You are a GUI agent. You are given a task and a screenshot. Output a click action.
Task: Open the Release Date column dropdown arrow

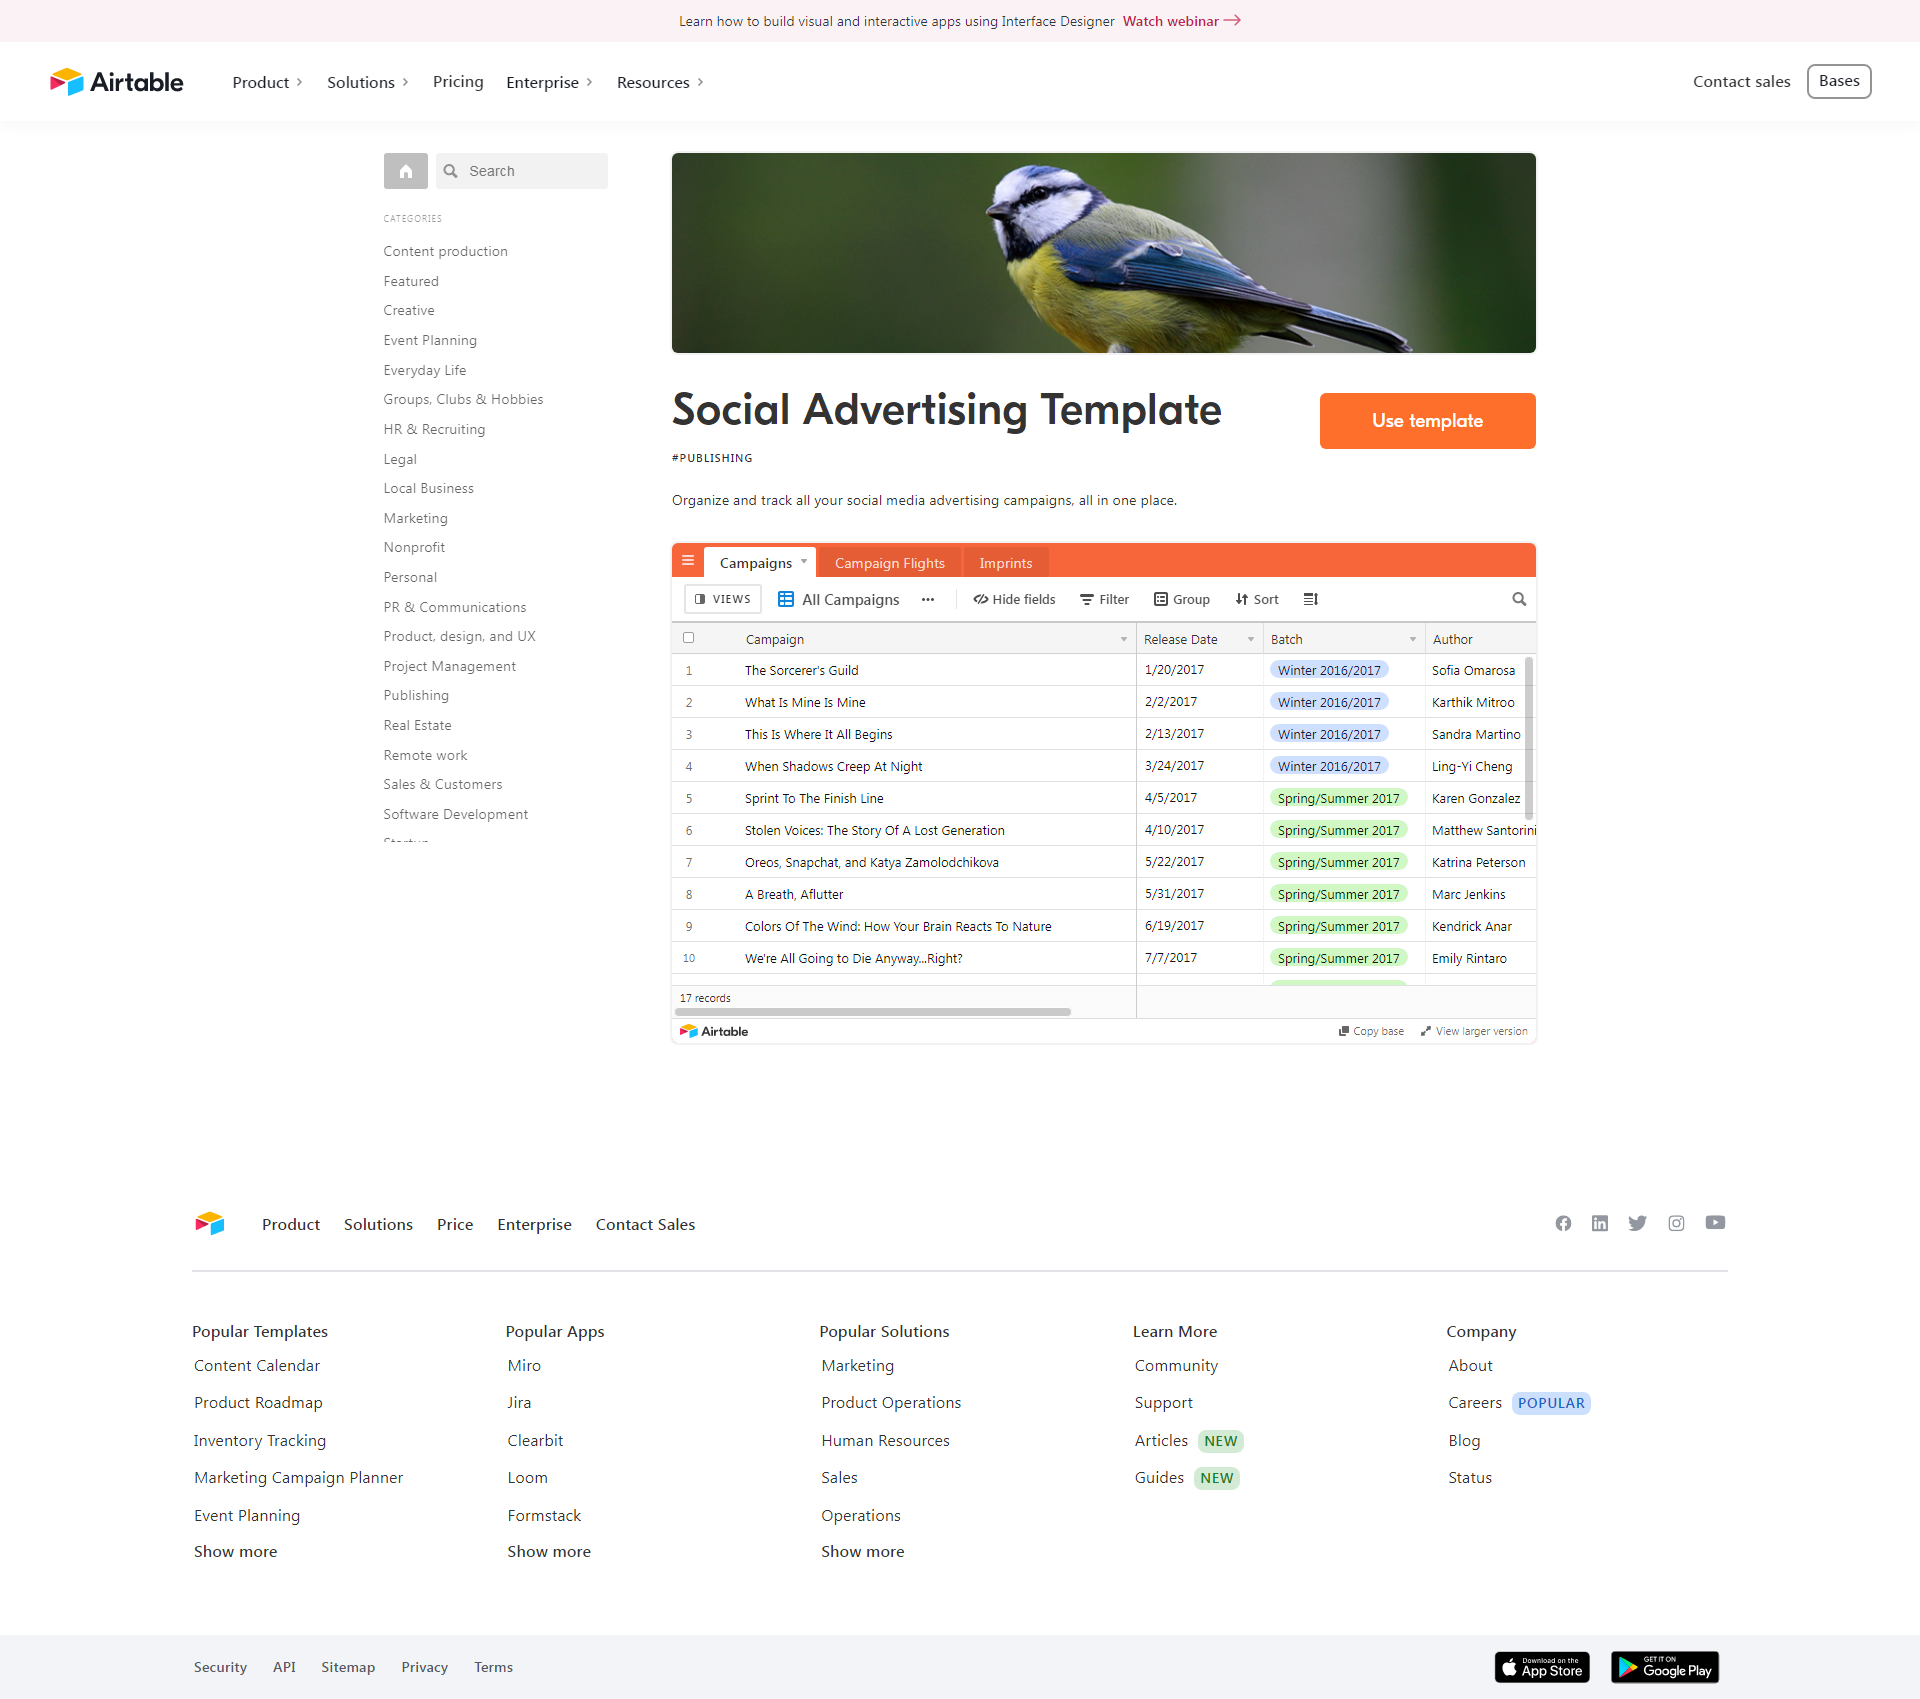click(x=1250, y=639)
